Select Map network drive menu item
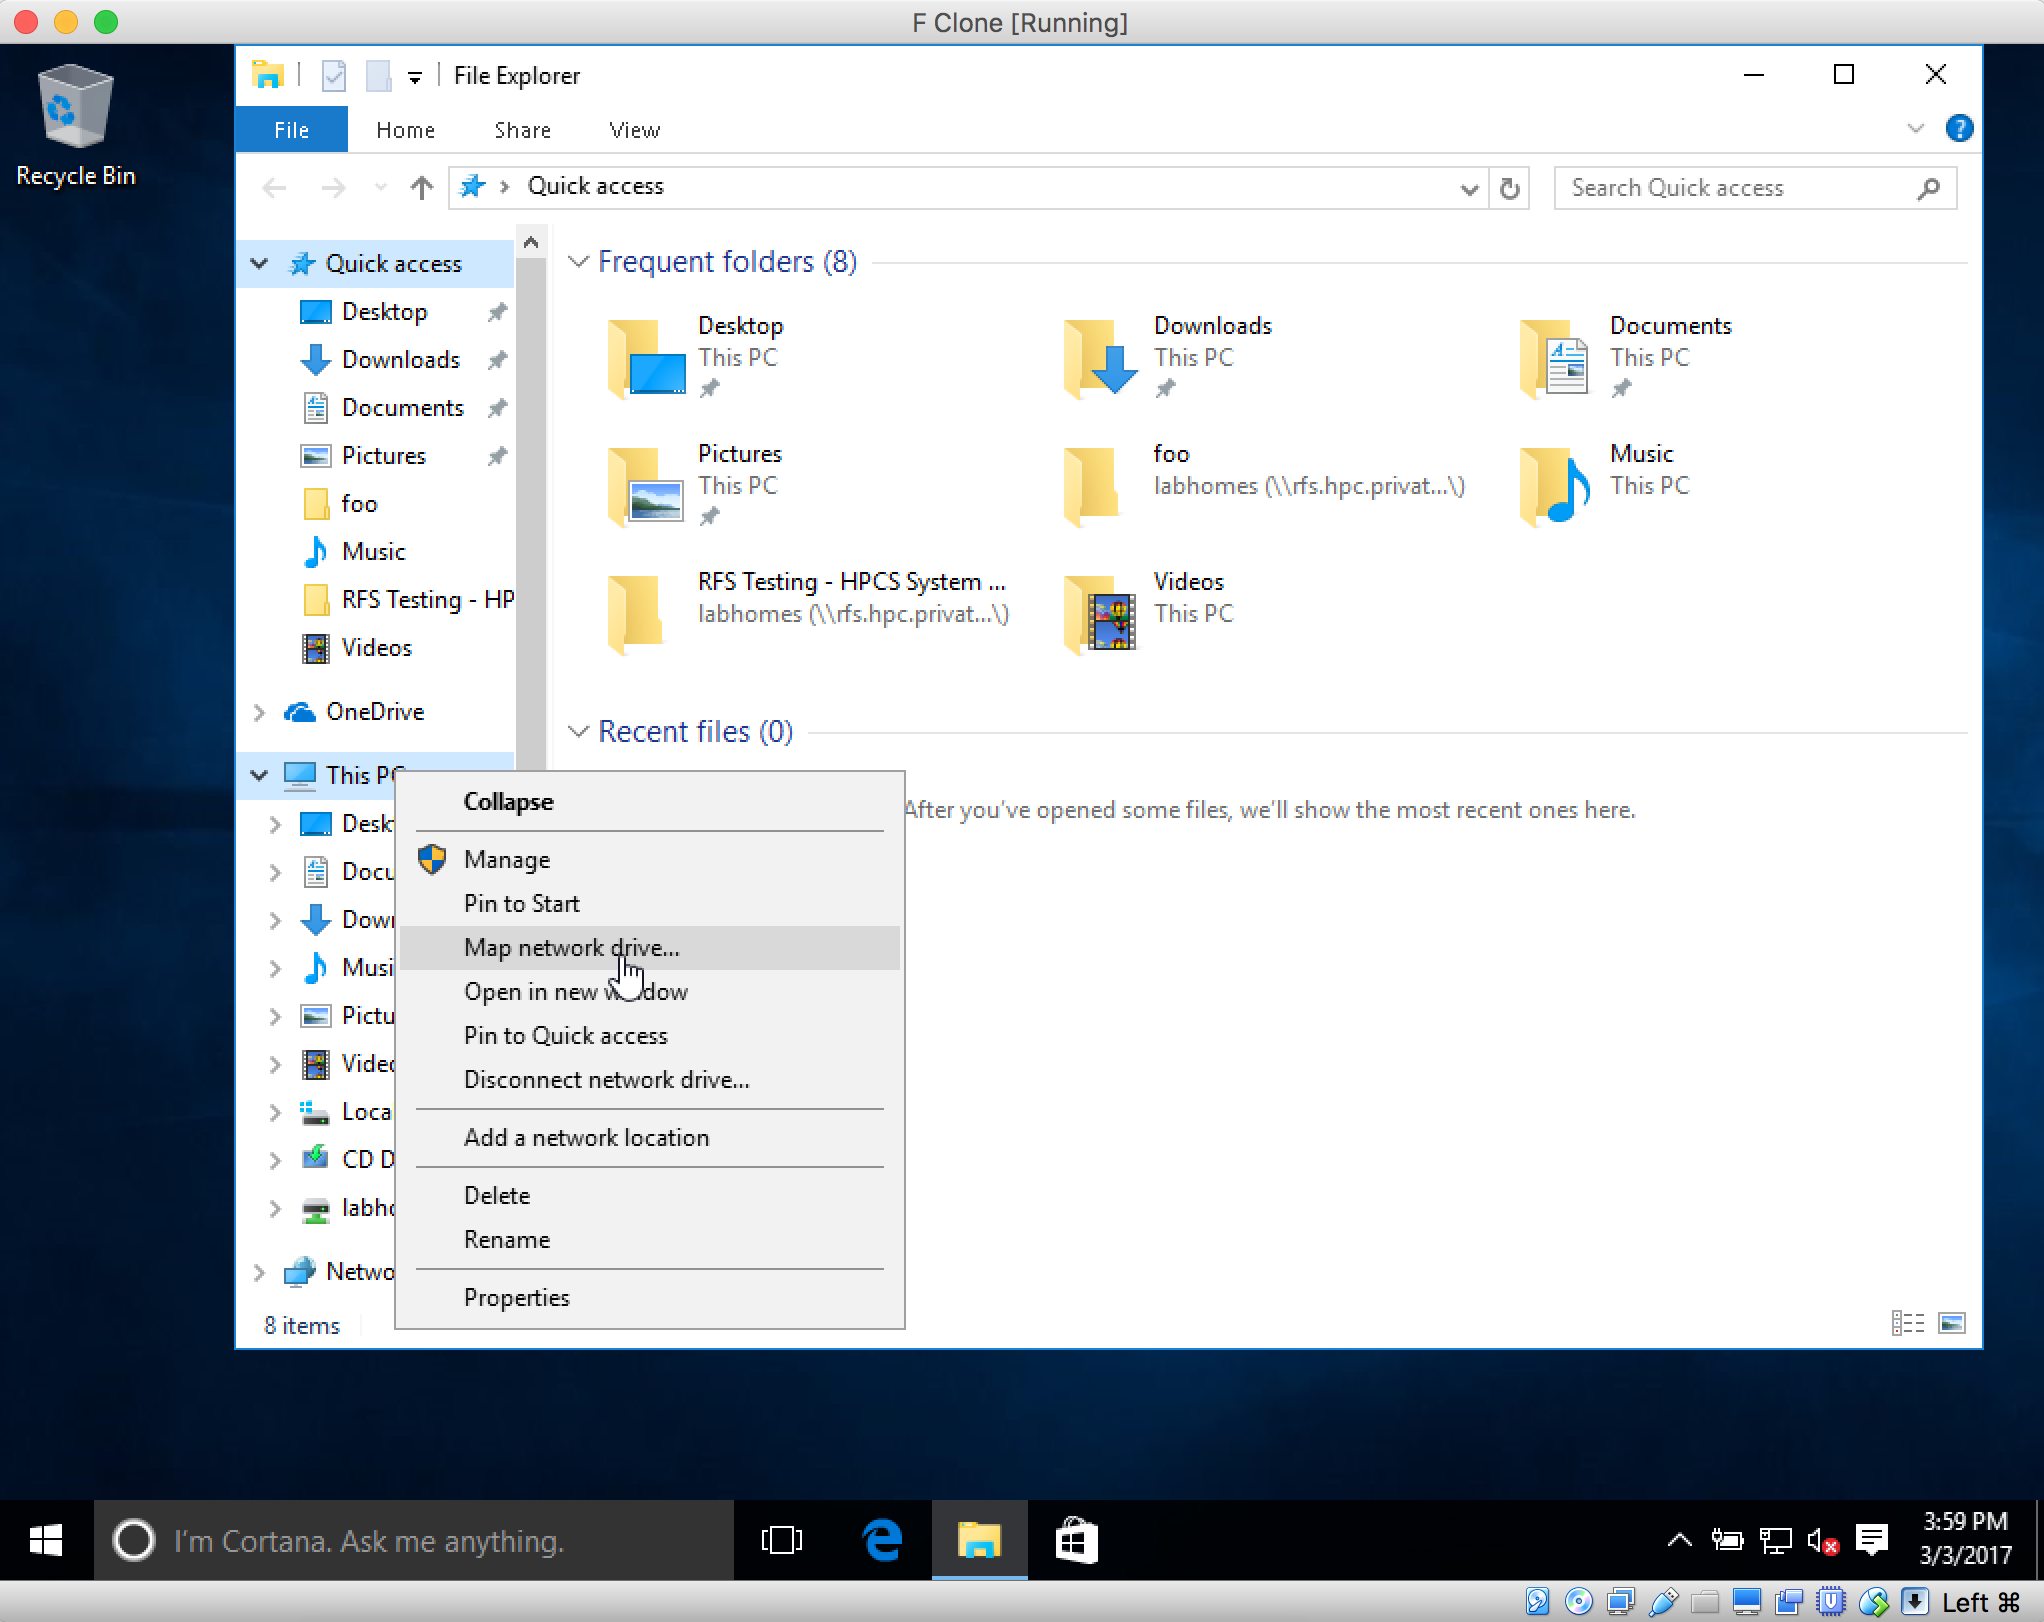Viewport: 2044px width, 1622px height. click(571, 948)
